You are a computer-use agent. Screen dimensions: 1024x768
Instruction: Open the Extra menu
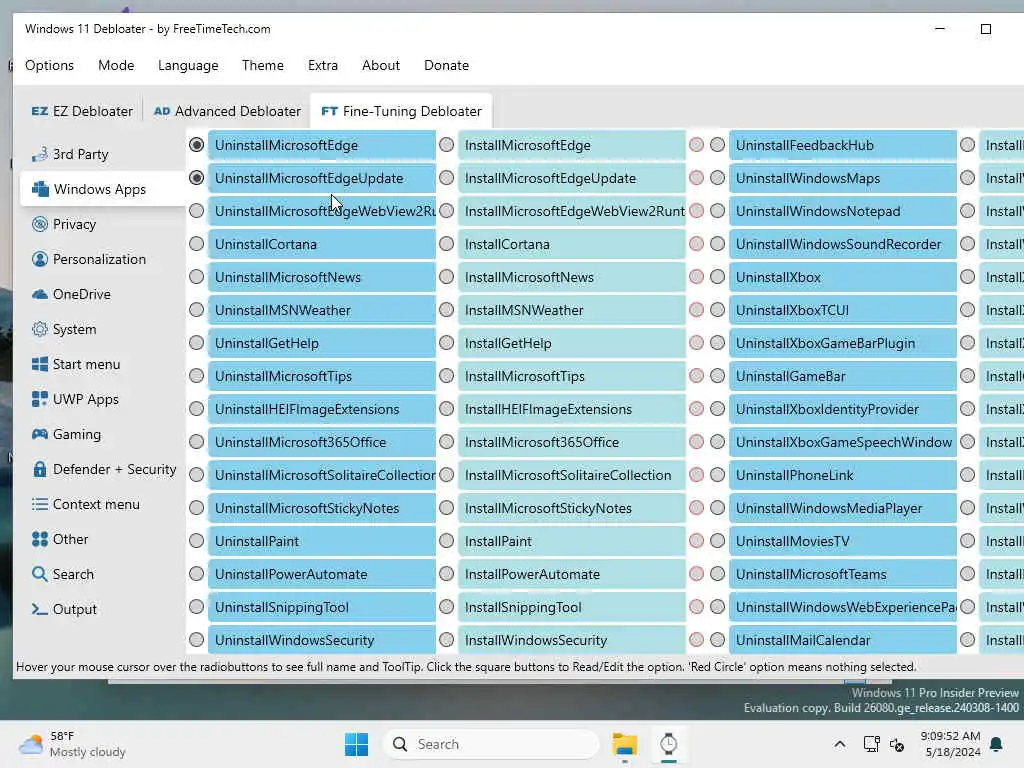(x=323, y=65)
